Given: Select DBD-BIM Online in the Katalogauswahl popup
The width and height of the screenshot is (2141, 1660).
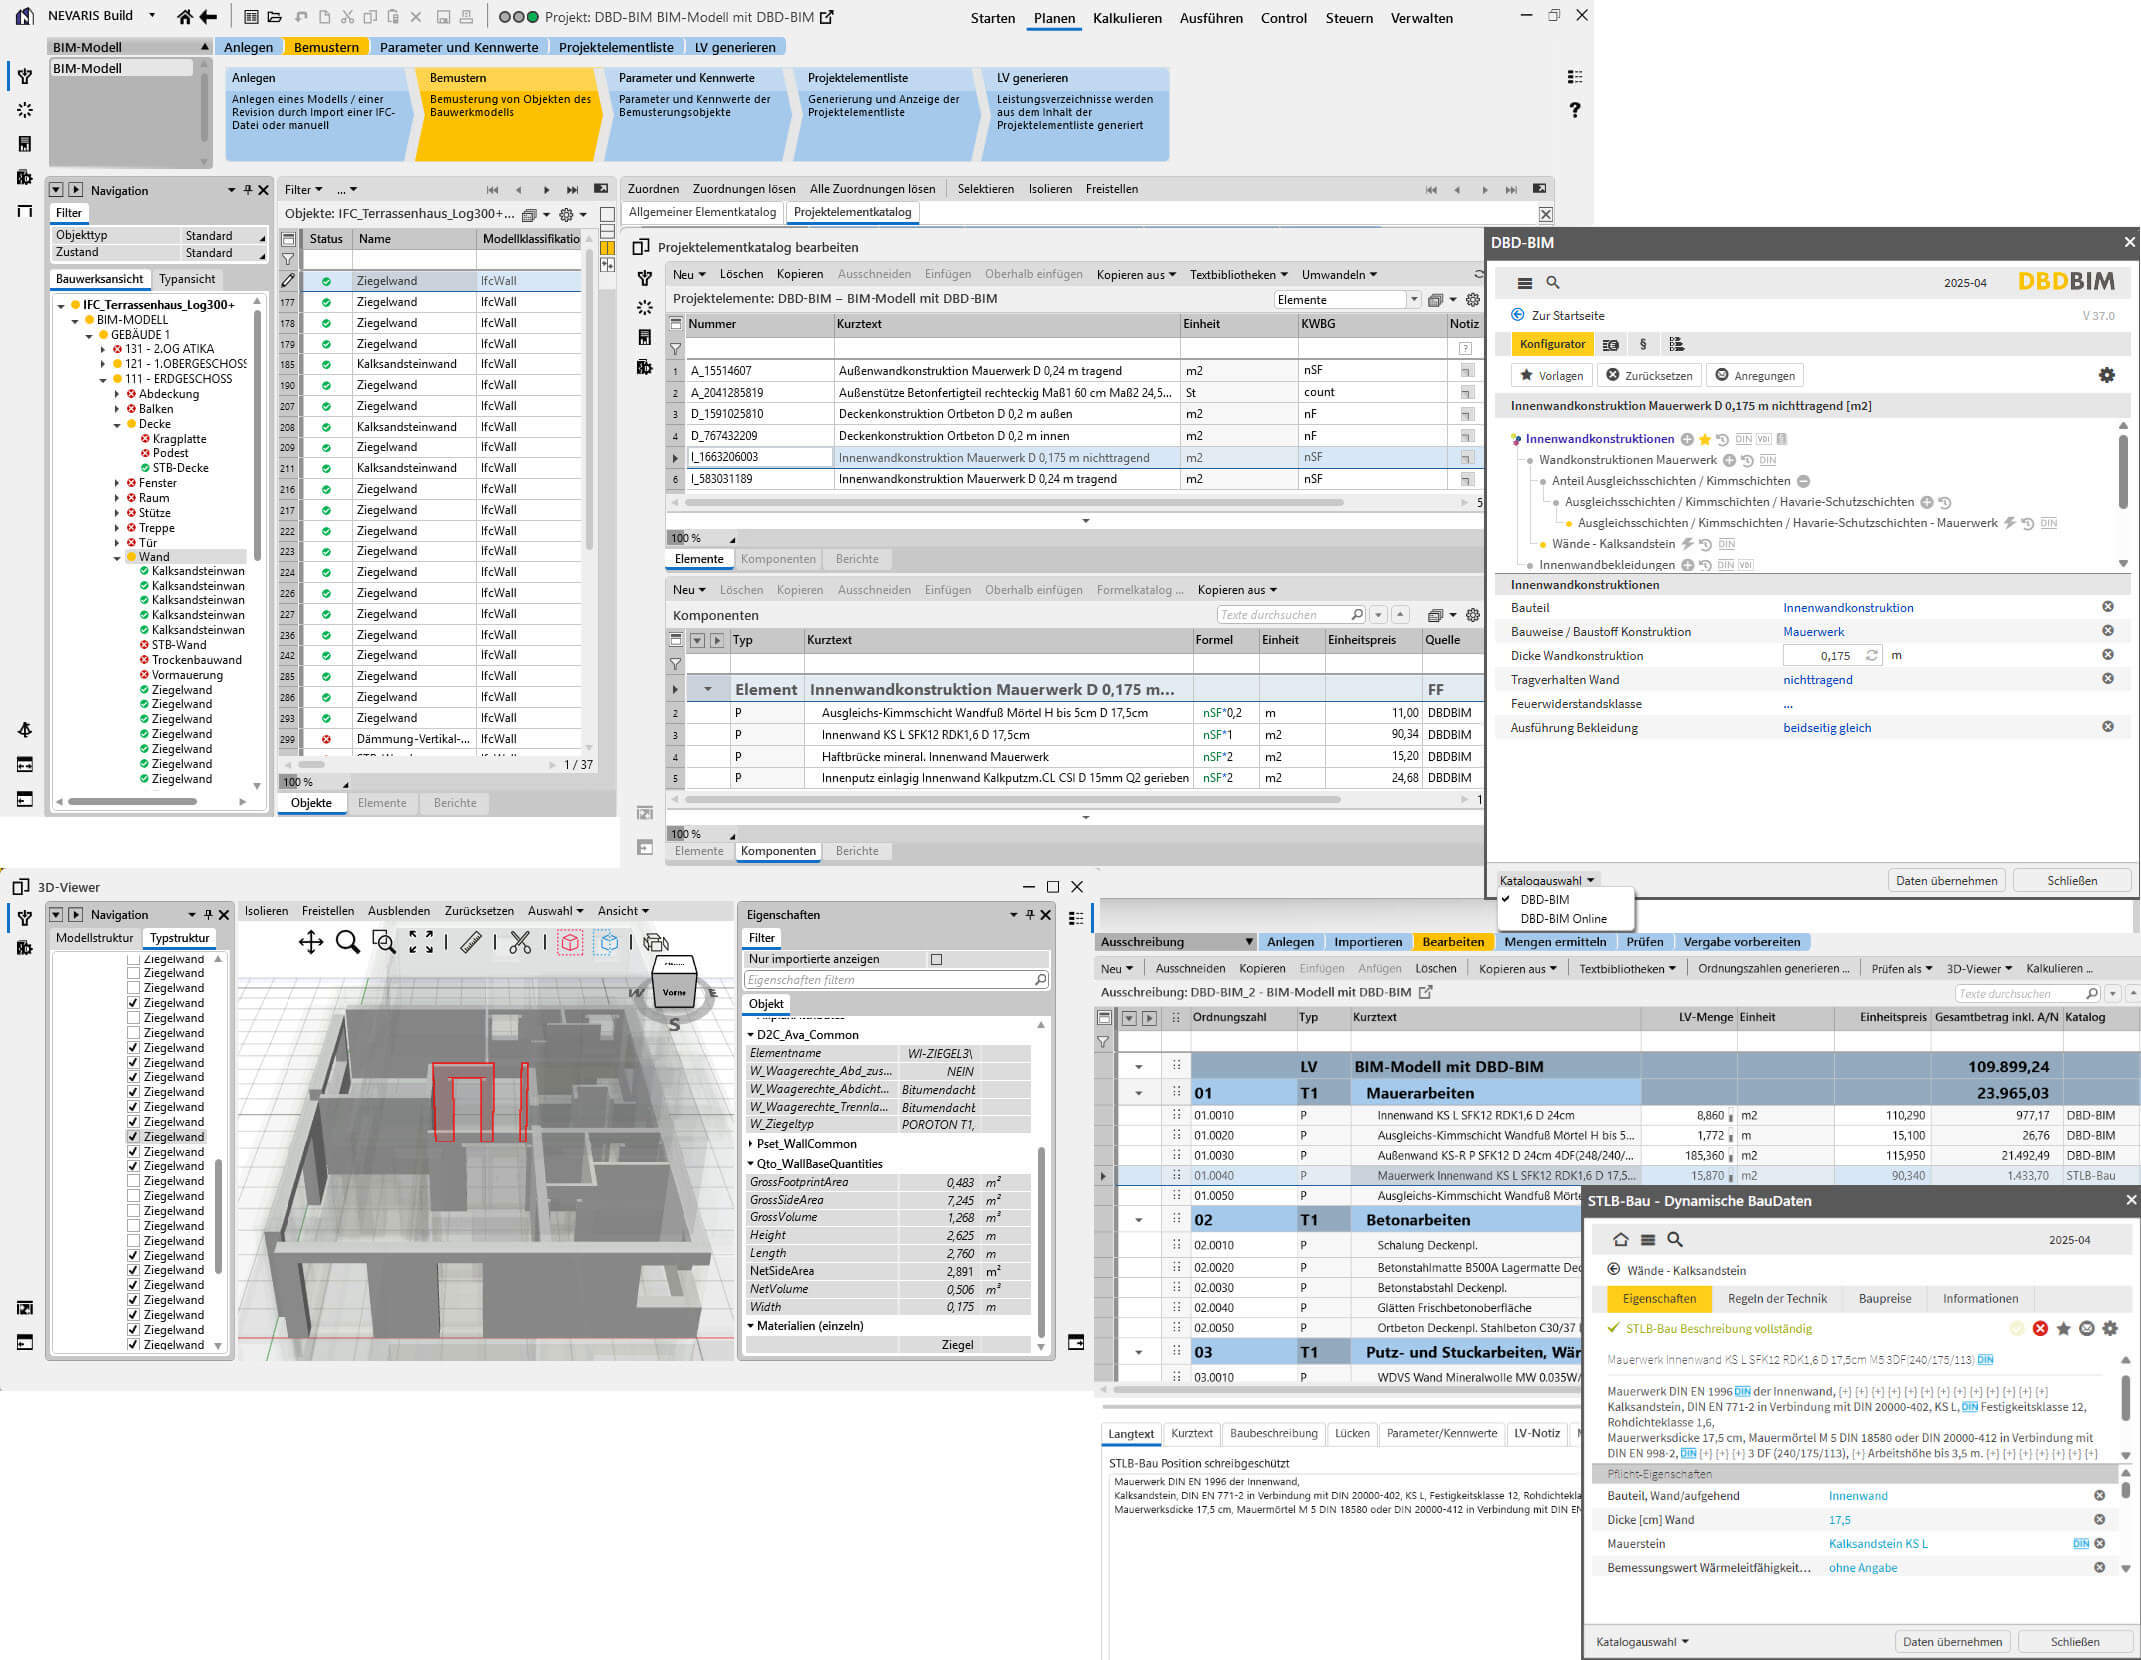Looking at the screenshot, I should [1563, 918].
